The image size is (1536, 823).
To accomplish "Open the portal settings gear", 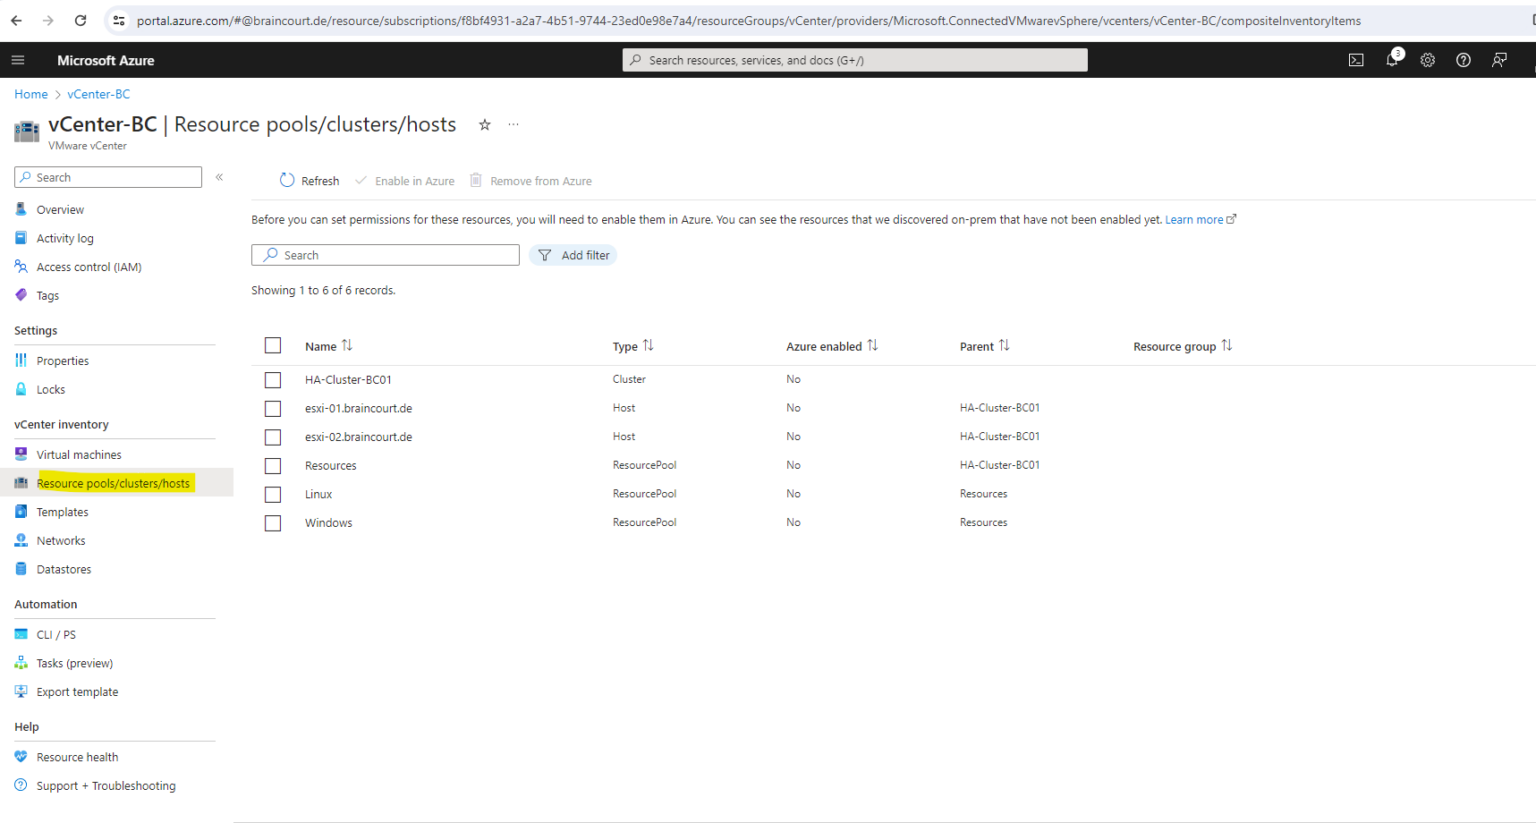I will (x=1427, y=60).
